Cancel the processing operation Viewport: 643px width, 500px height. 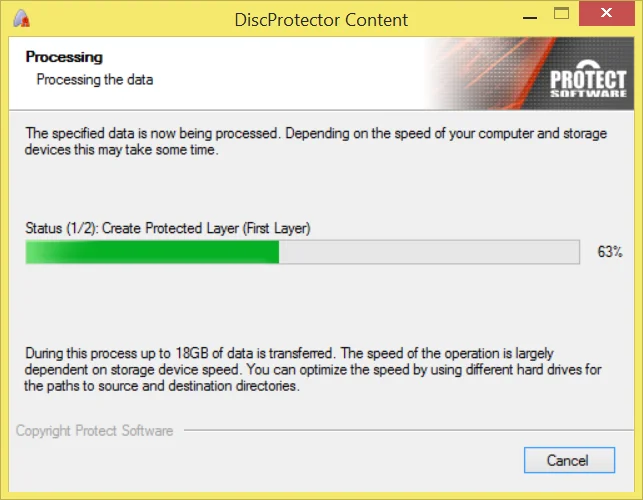568,460
